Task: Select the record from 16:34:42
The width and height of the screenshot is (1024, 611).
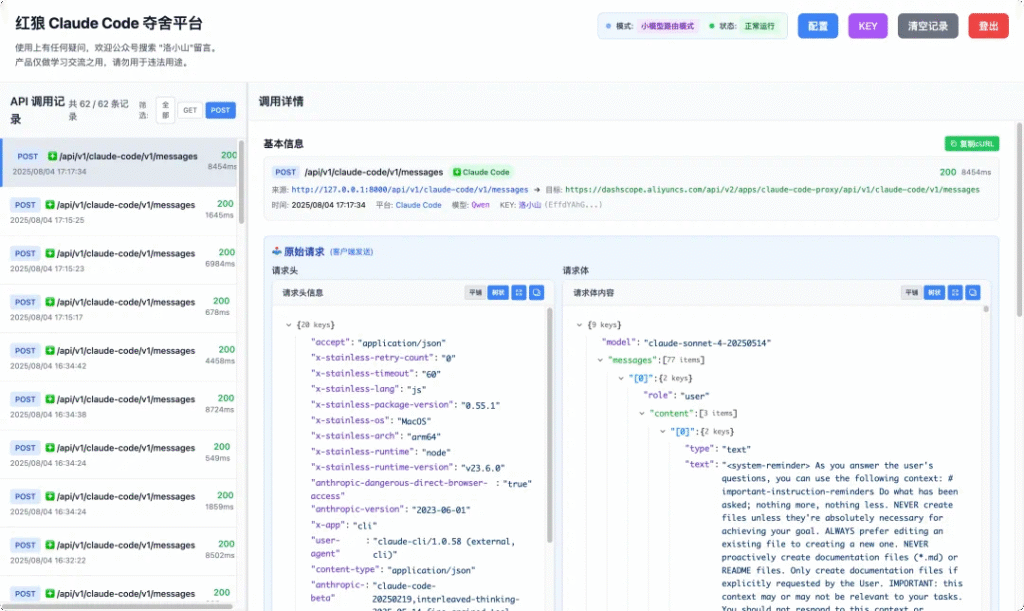Action: 119,357
